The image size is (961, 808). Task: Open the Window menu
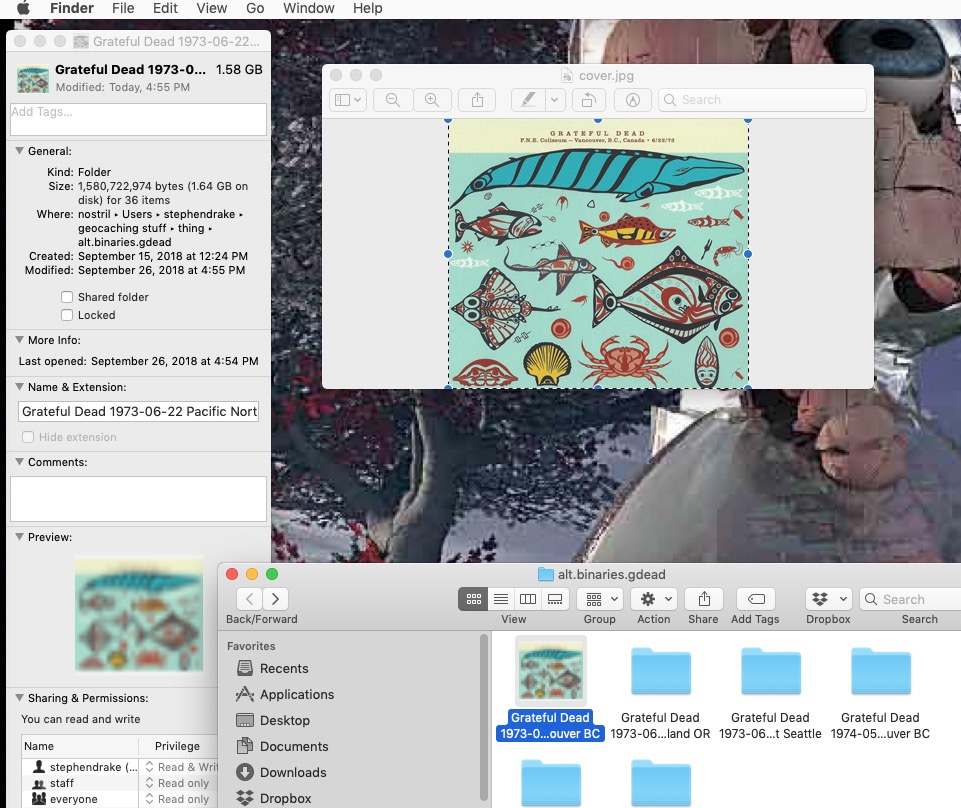click(308, 8)
